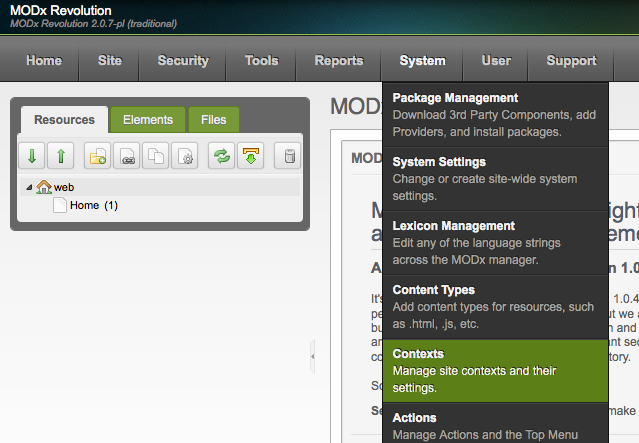Viewport: 639px width, 443px height.
Task: Open the Tools menu
Action: tap(262, 60)
